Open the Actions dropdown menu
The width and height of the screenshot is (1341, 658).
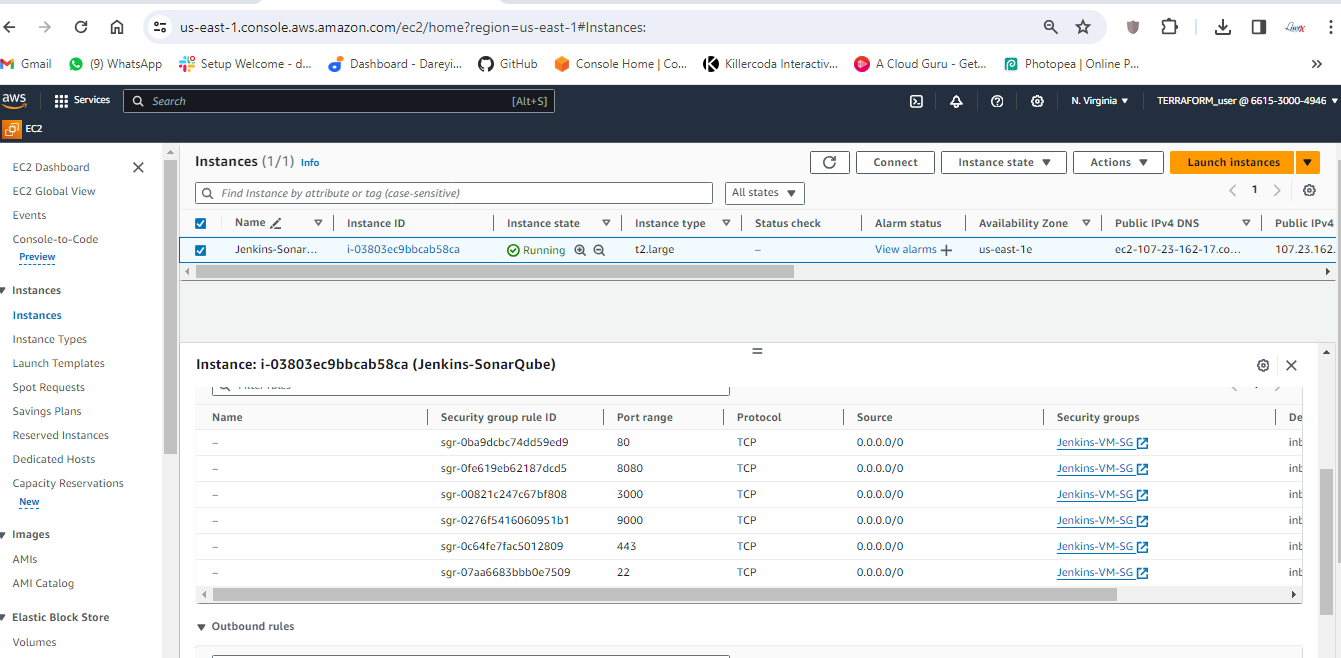click(1117, 163)
